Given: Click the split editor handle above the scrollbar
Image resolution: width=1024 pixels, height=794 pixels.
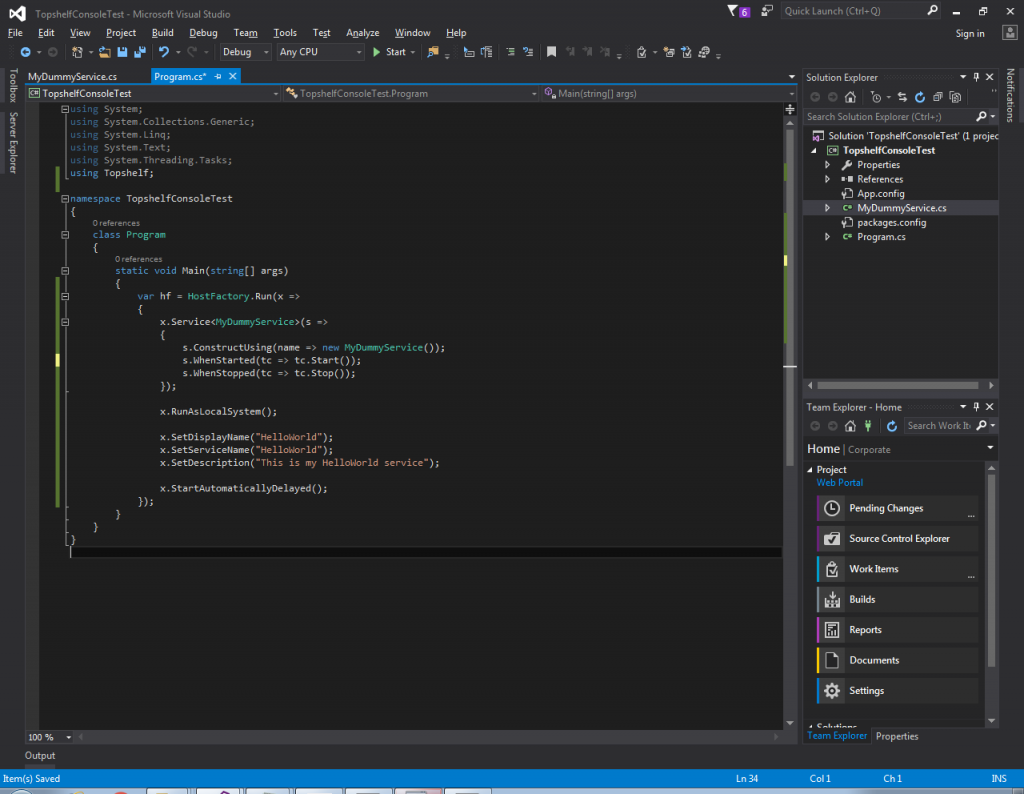Looking at the screenshot, I should tap(790, 109).
